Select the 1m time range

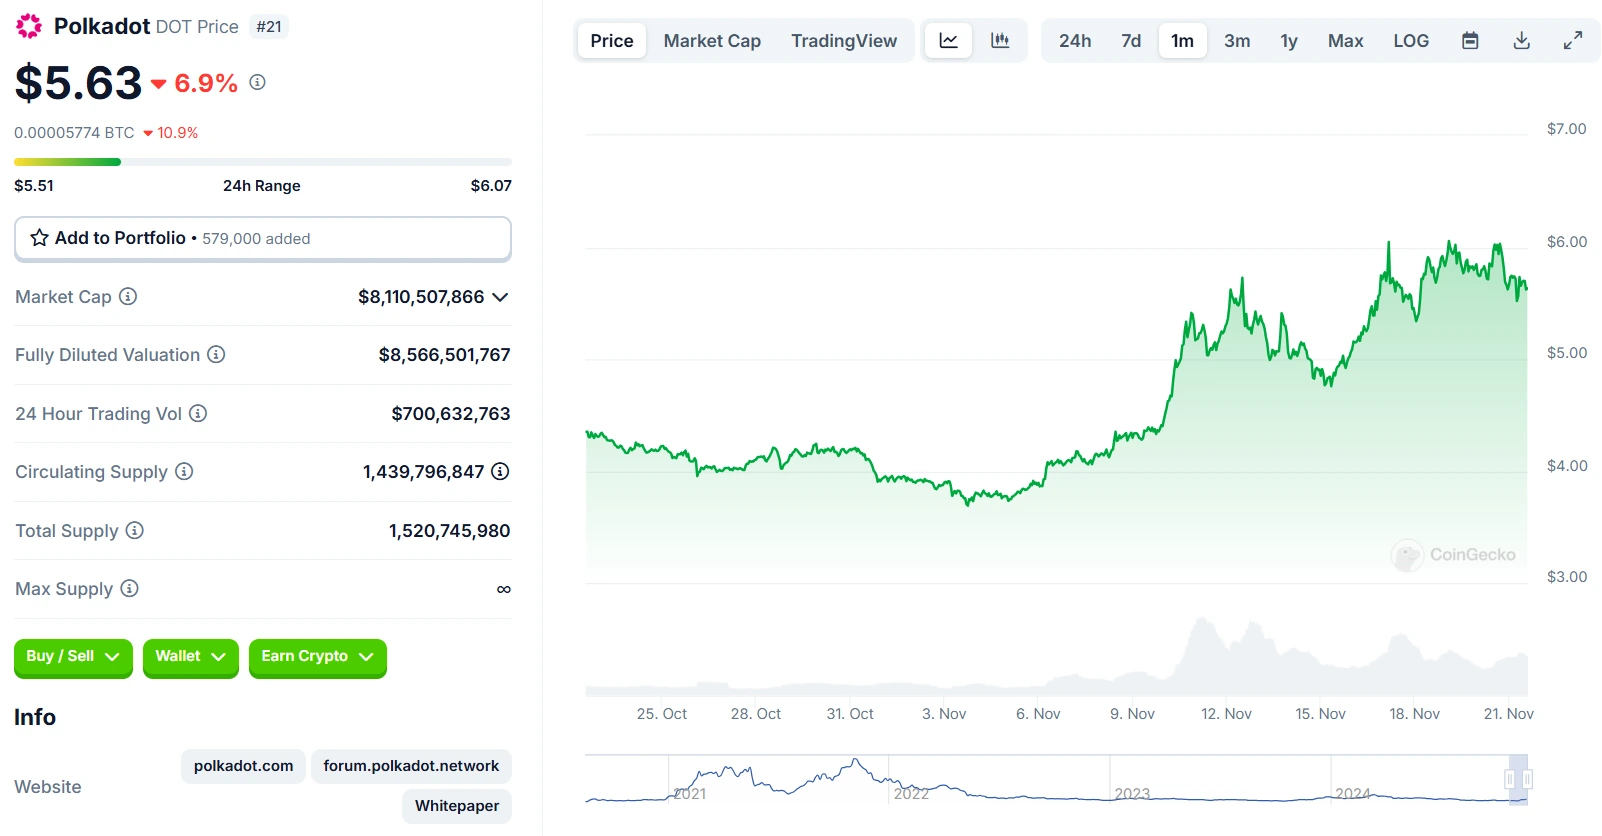pos(1182,41)
